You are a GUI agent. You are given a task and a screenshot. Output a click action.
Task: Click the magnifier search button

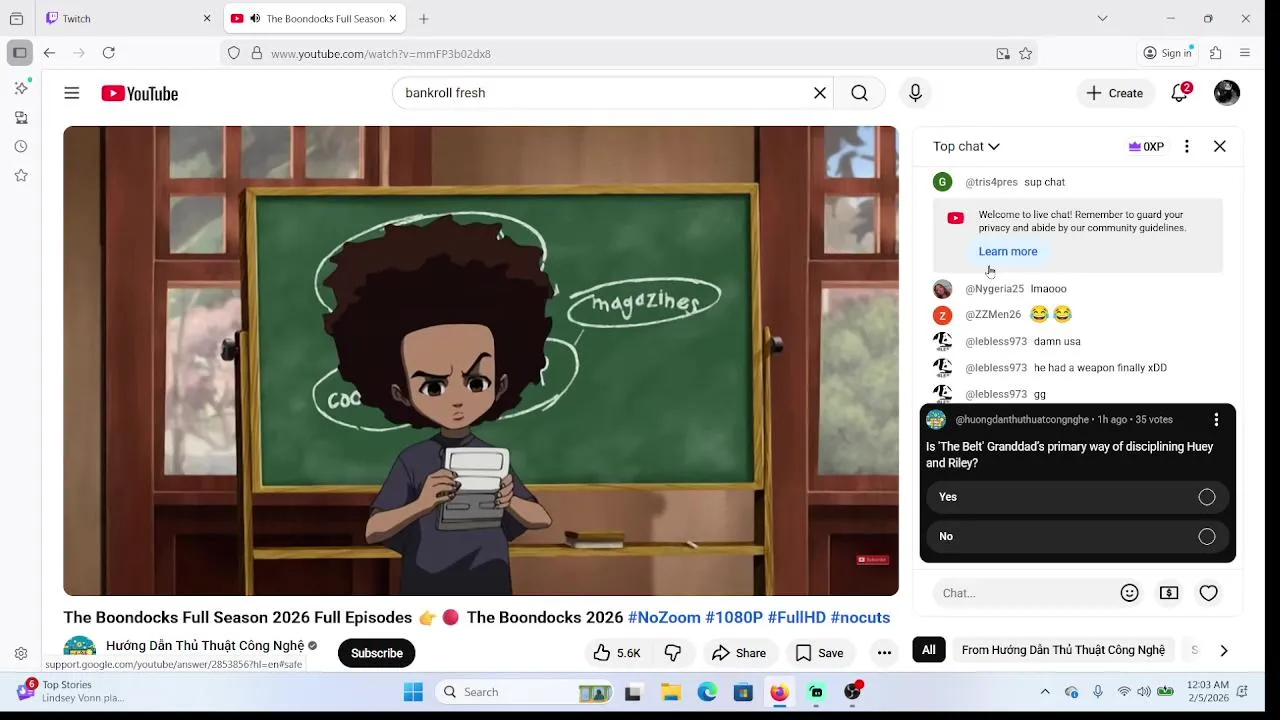(x=860, y=93)
